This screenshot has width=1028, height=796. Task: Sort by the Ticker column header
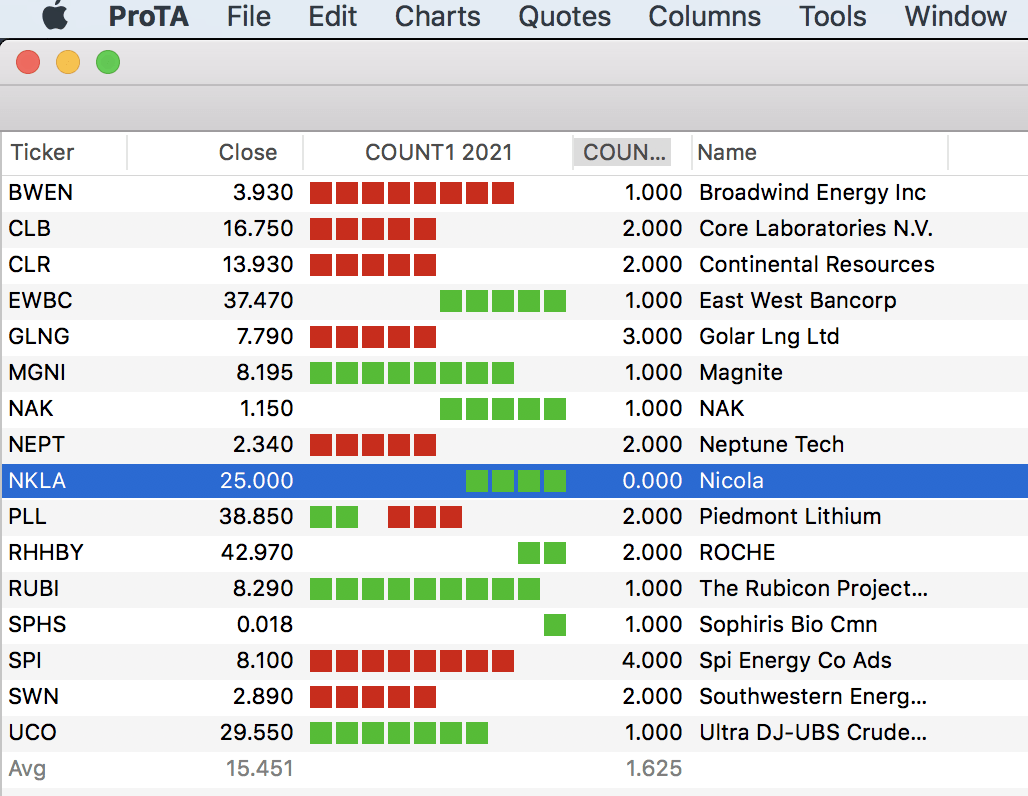point(42,153)
